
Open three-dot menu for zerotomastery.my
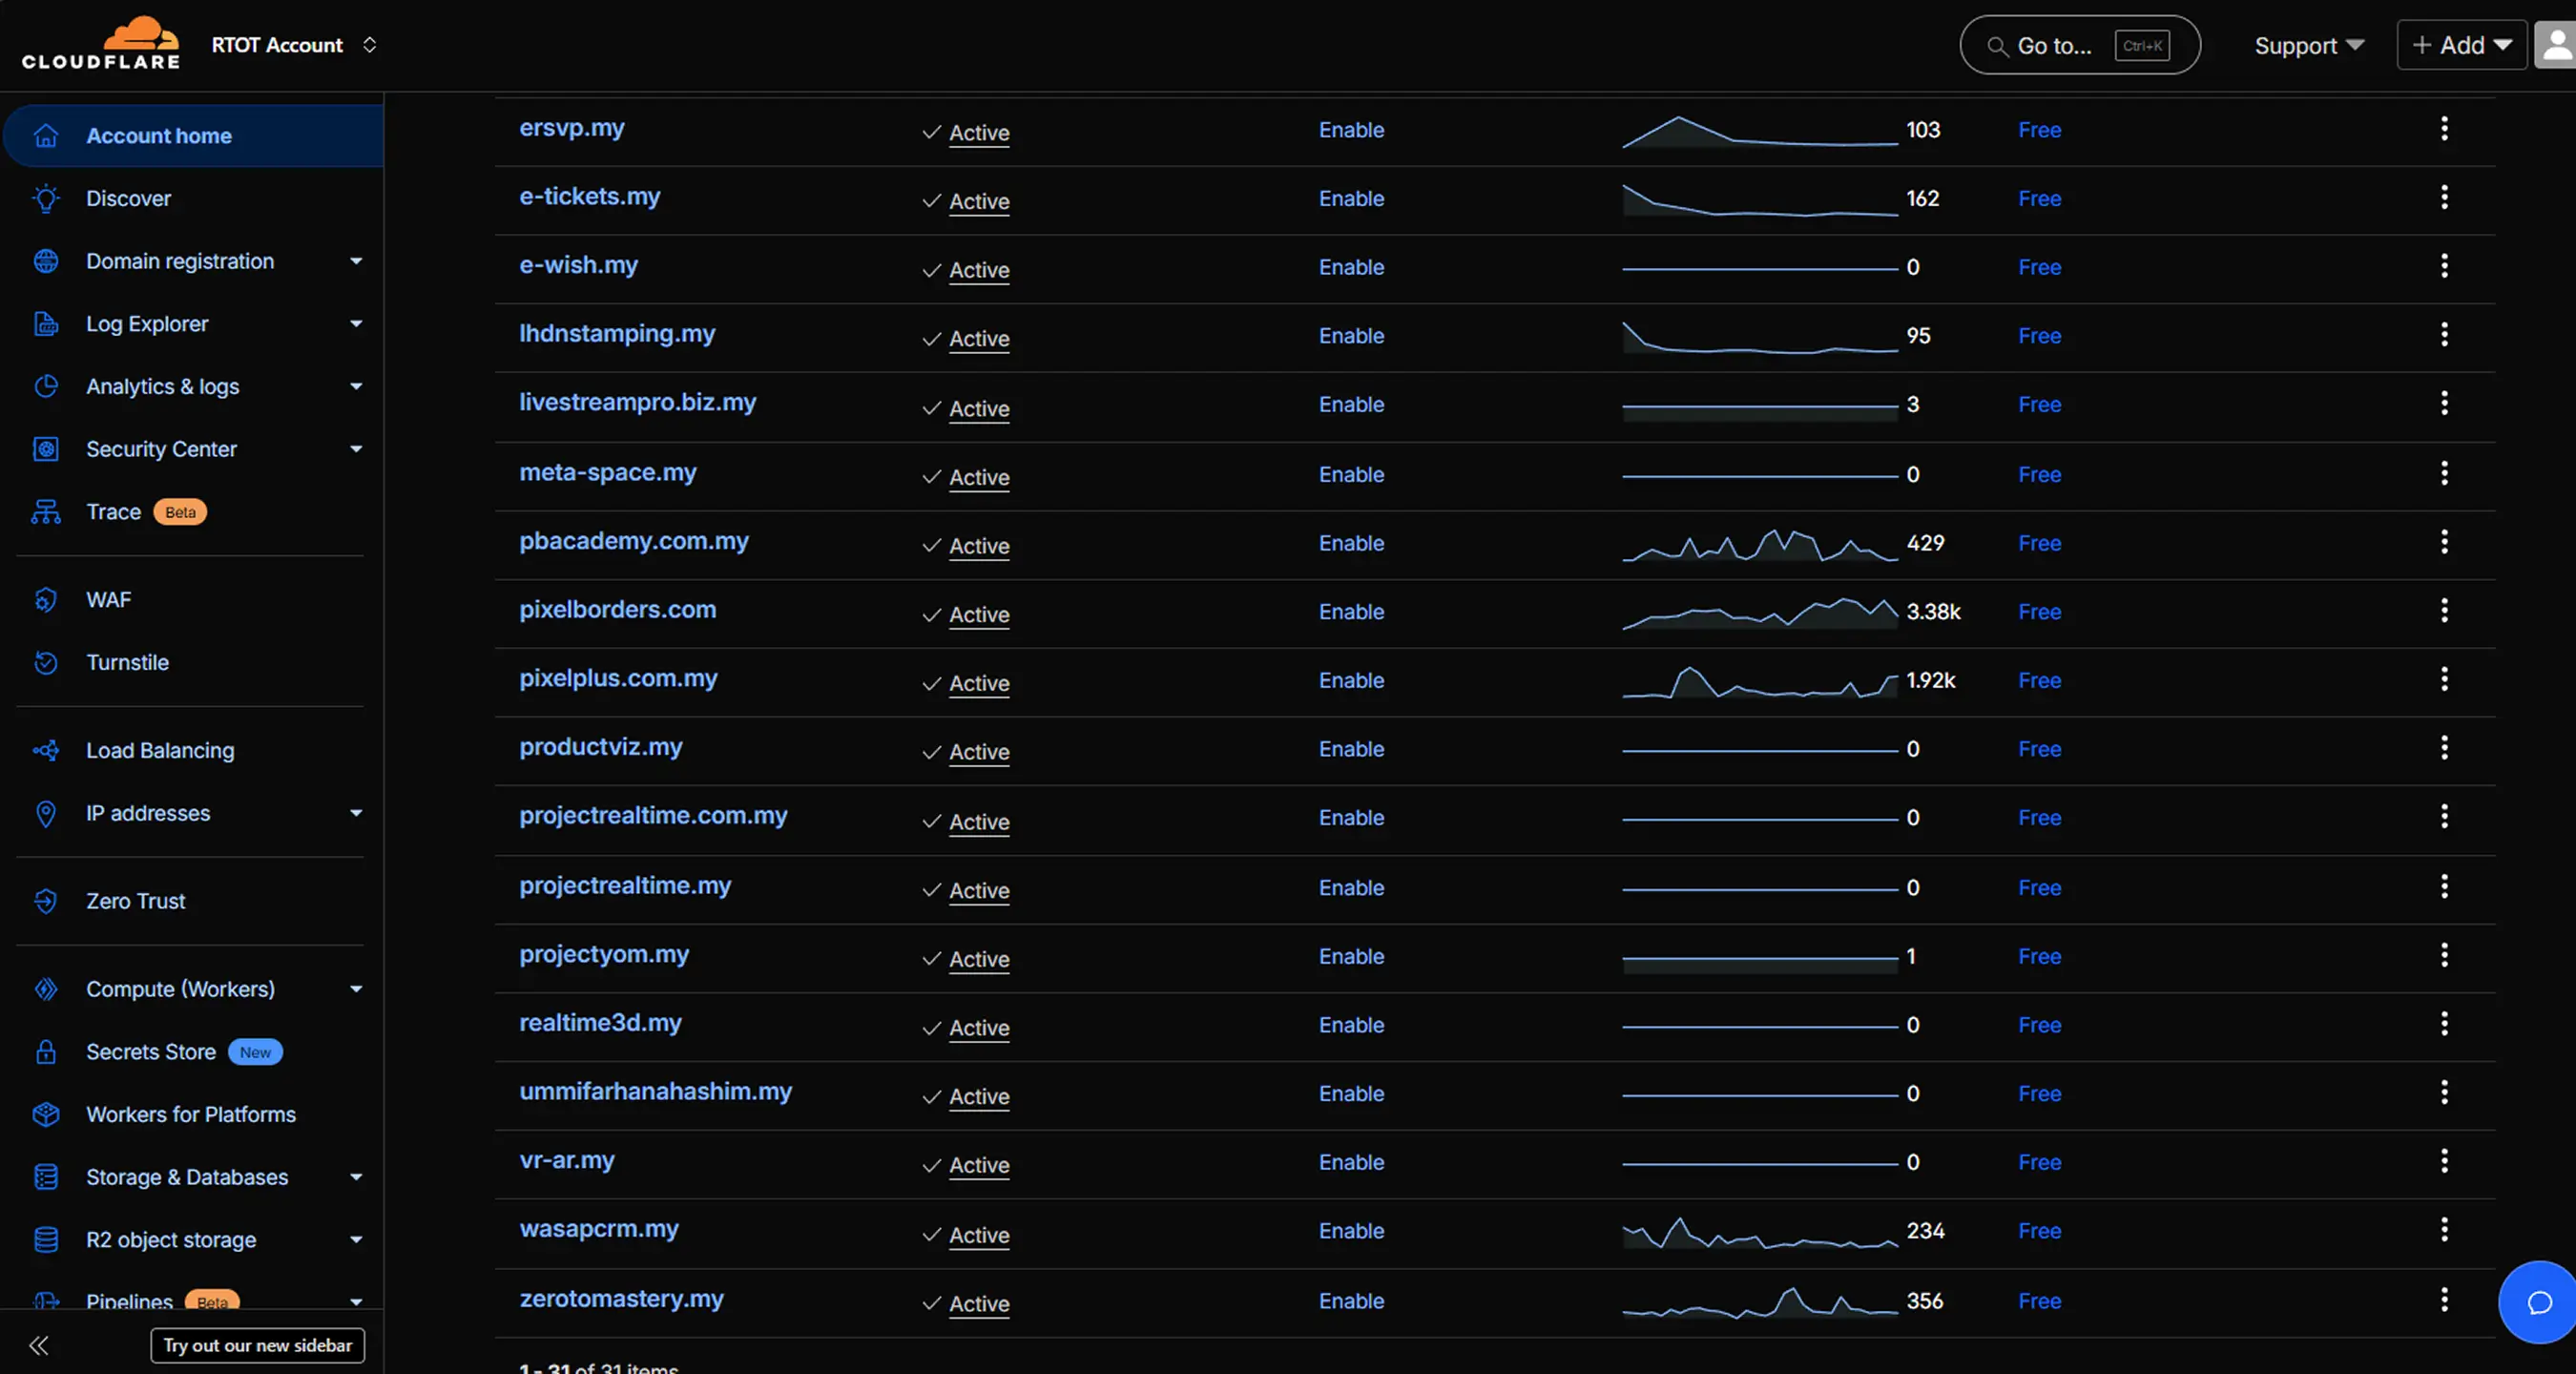click(x=2444, y=1299)
